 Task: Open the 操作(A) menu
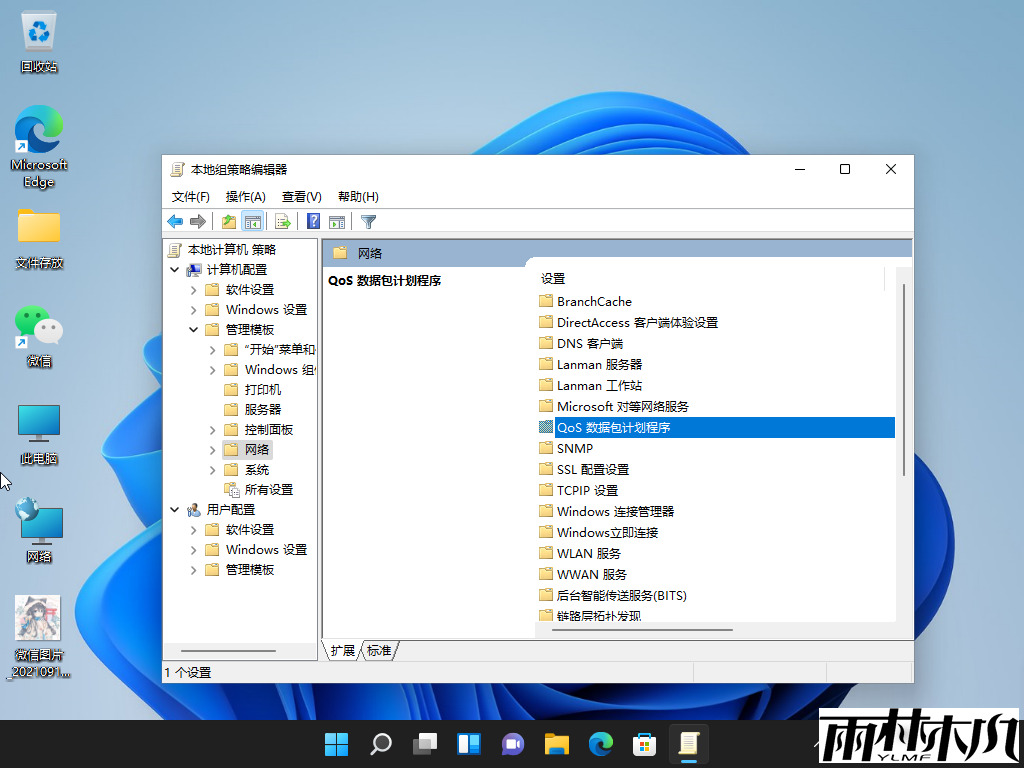pos(246,196)
